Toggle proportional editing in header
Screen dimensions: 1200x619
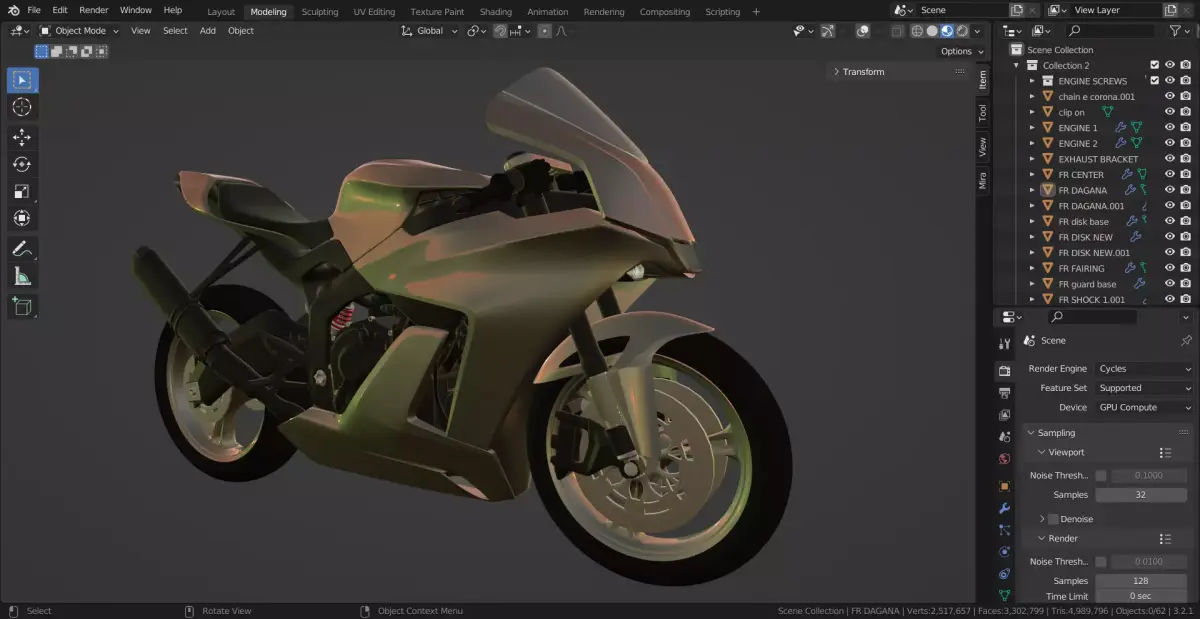point(544,31)
